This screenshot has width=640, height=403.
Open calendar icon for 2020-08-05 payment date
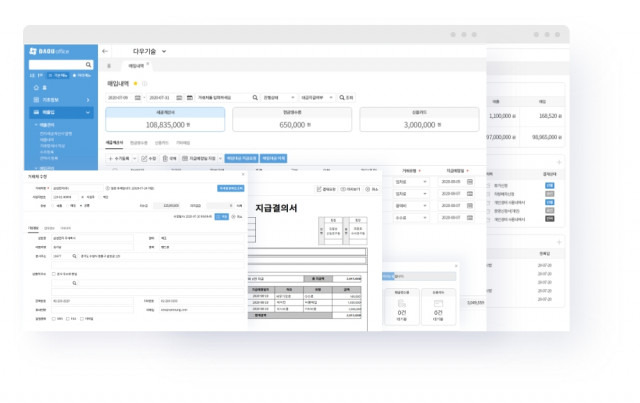click(470, 182)
